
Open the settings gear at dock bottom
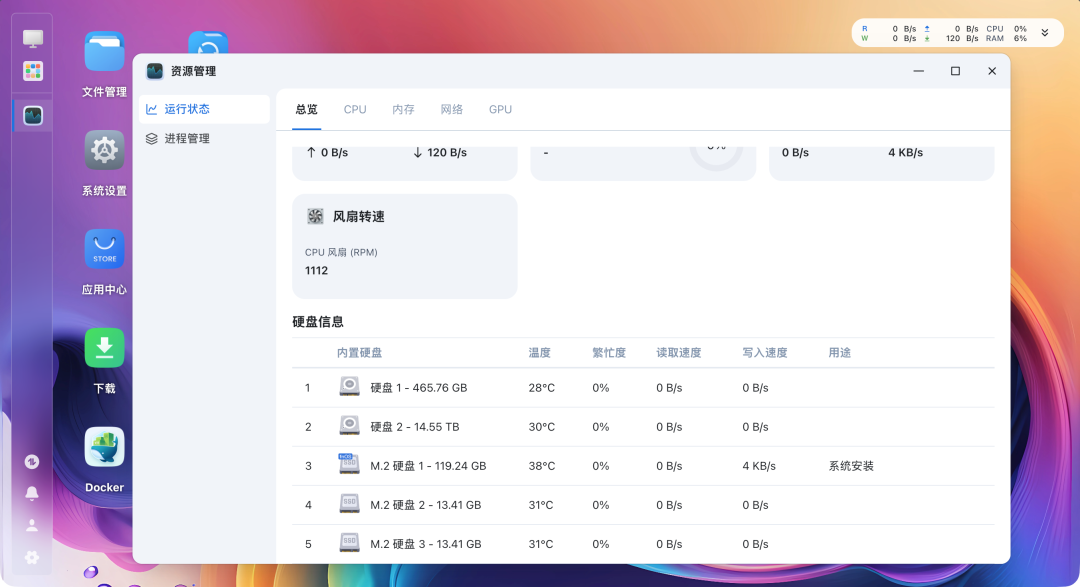tap(31, 557)
